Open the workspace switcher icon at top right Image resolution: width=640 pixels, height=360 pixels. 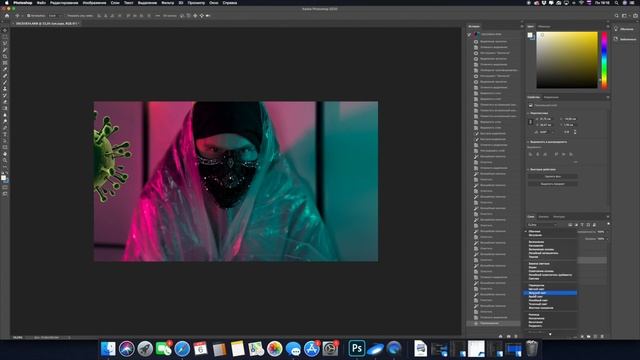coord(624,16)
